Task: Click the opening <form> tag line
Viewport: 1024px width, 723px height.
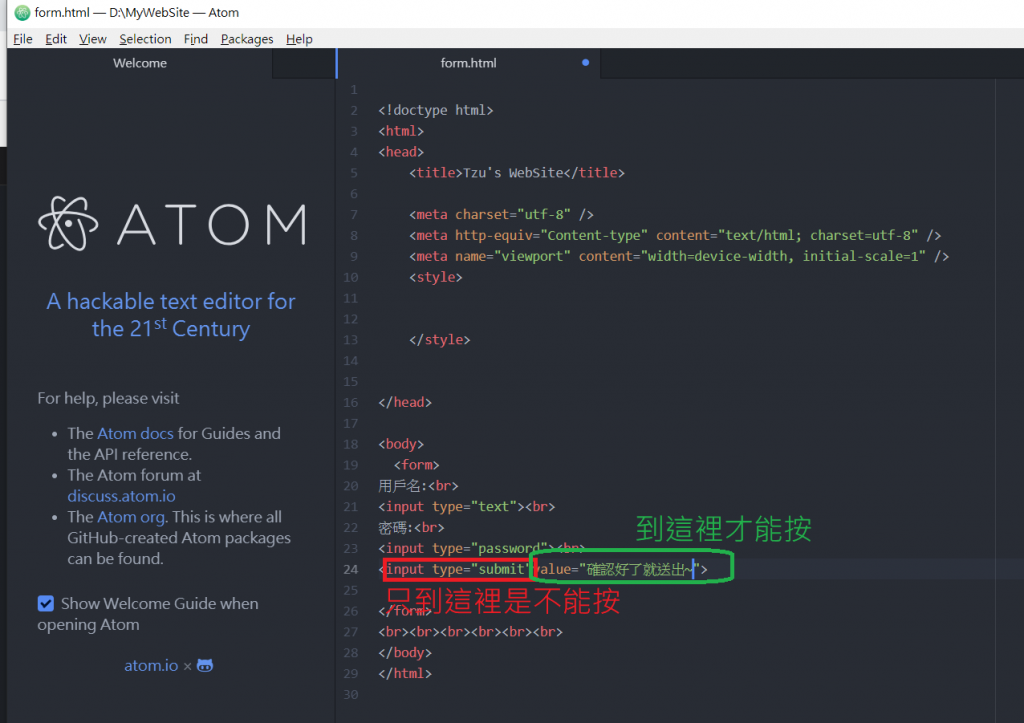Action: pyautogui.click(x=417, y=466)
